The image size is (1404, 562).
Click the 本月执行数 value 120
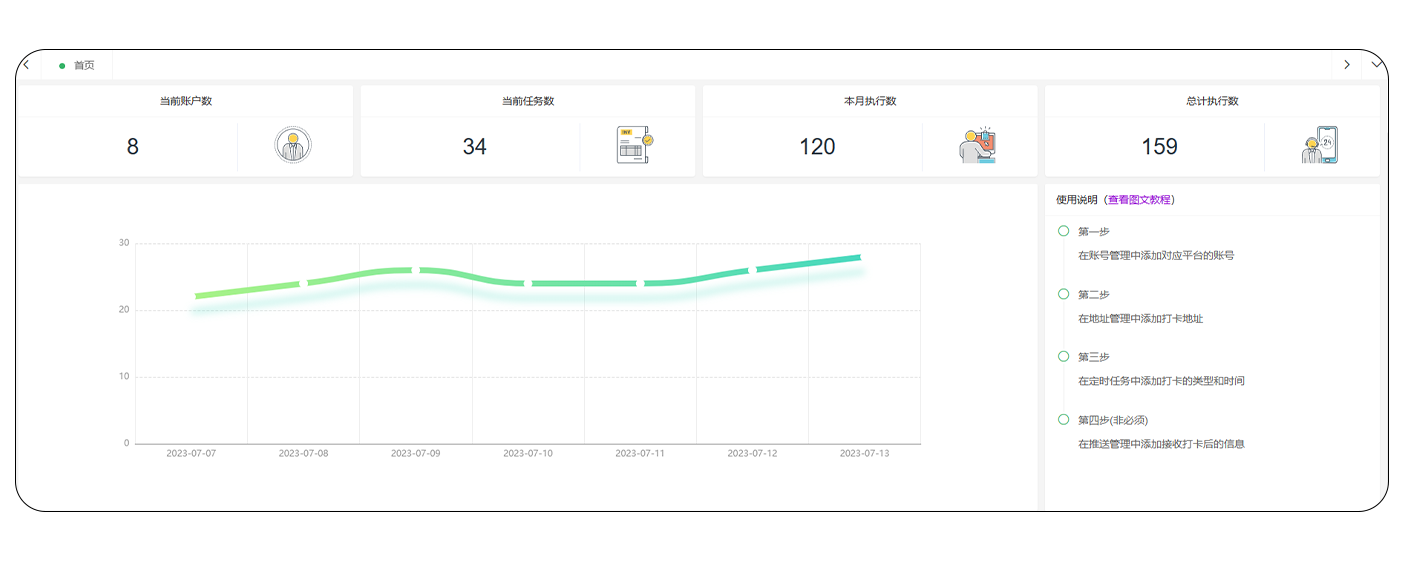click(817, 147)
